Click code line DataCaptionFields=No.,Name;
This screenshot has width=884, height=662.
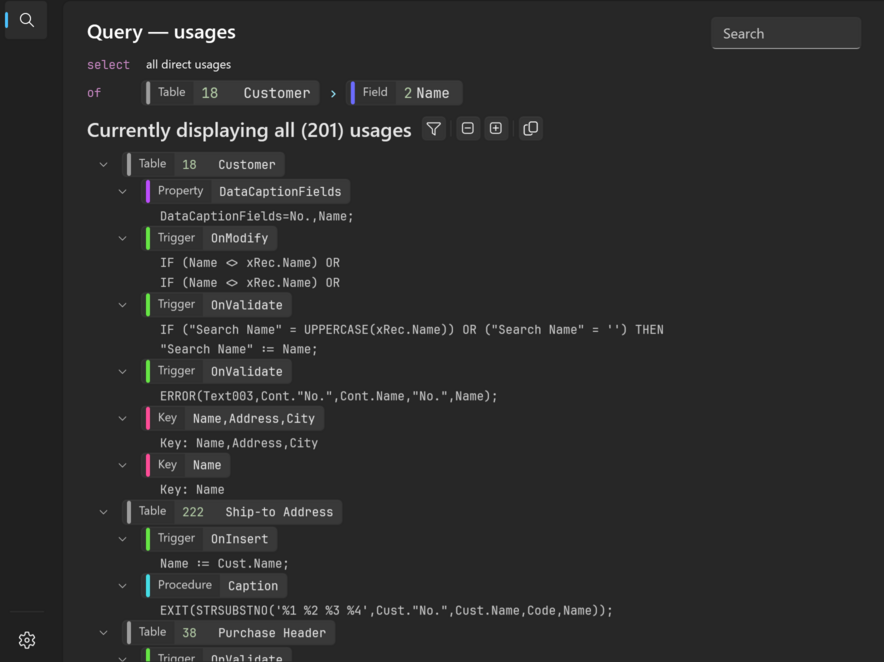(257, 217)
